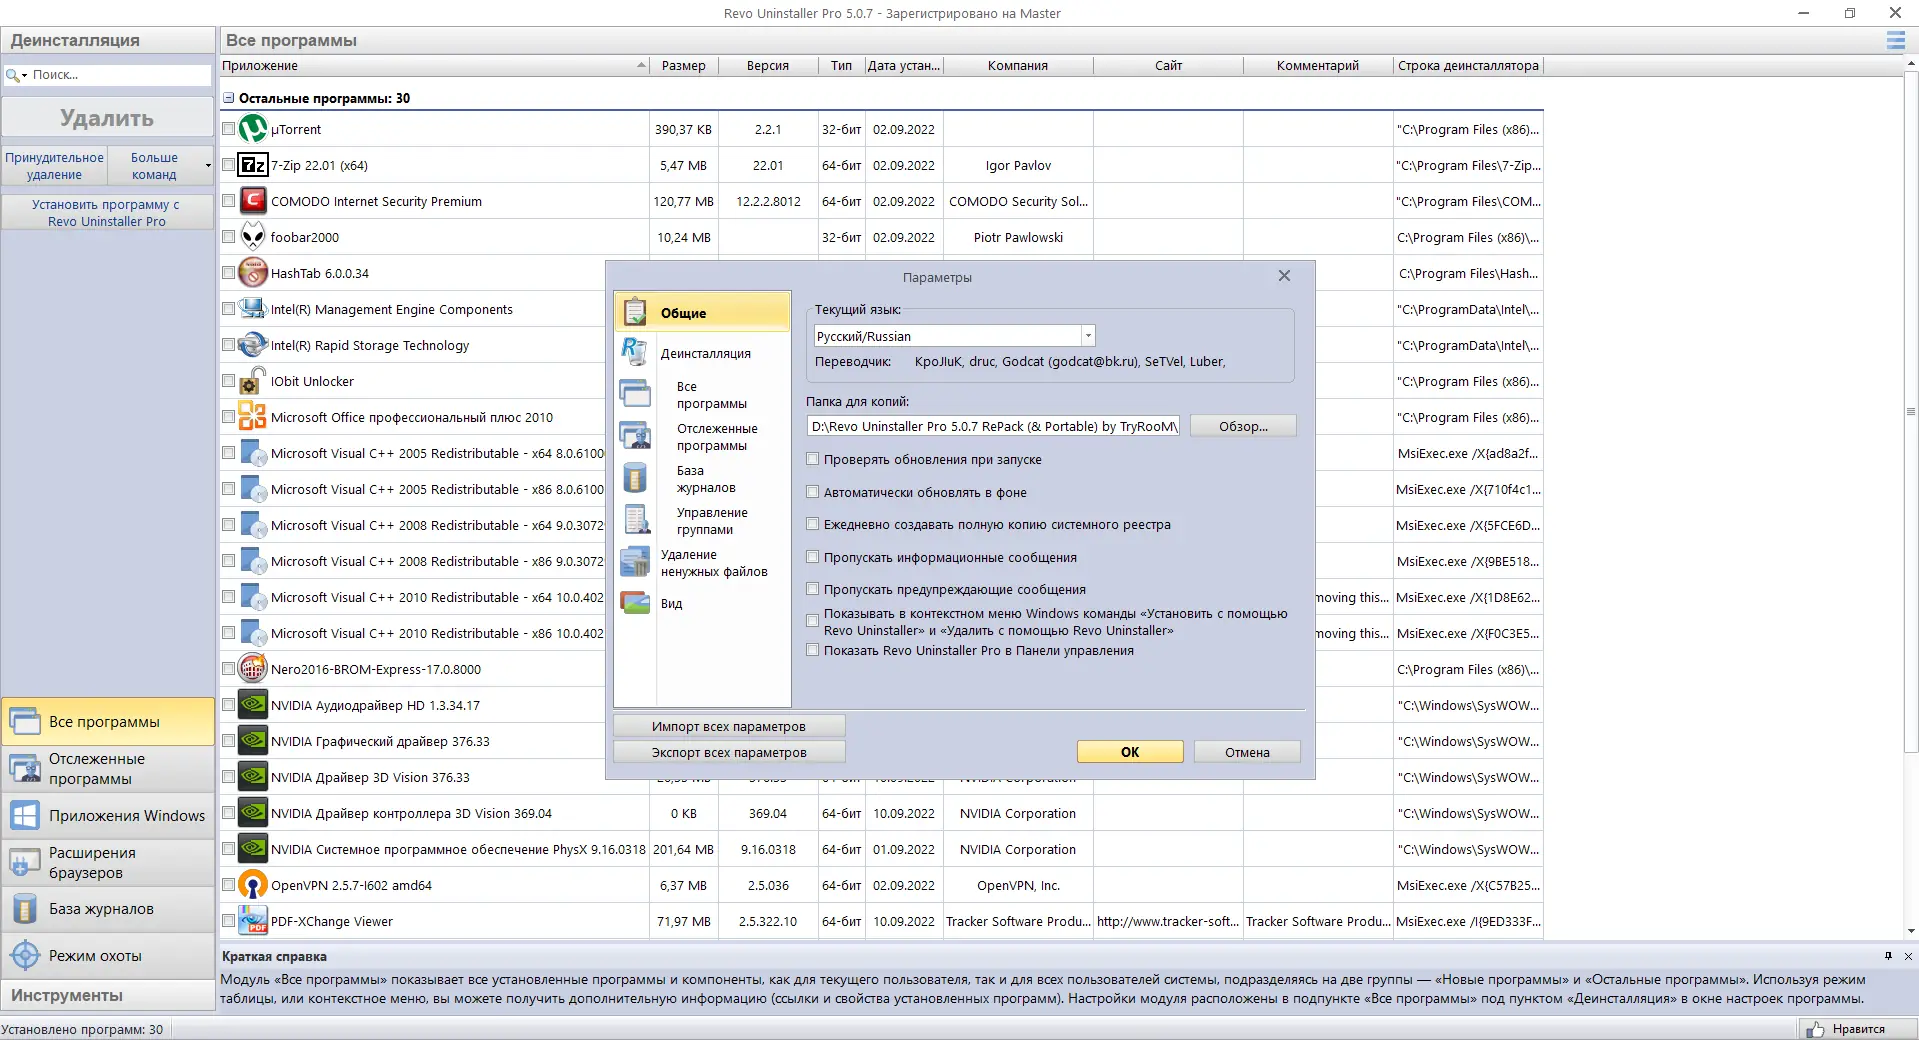
Task: Click the IObit Unlocker padlock icon
Action: pyautogui.click(x=253, y=381)
